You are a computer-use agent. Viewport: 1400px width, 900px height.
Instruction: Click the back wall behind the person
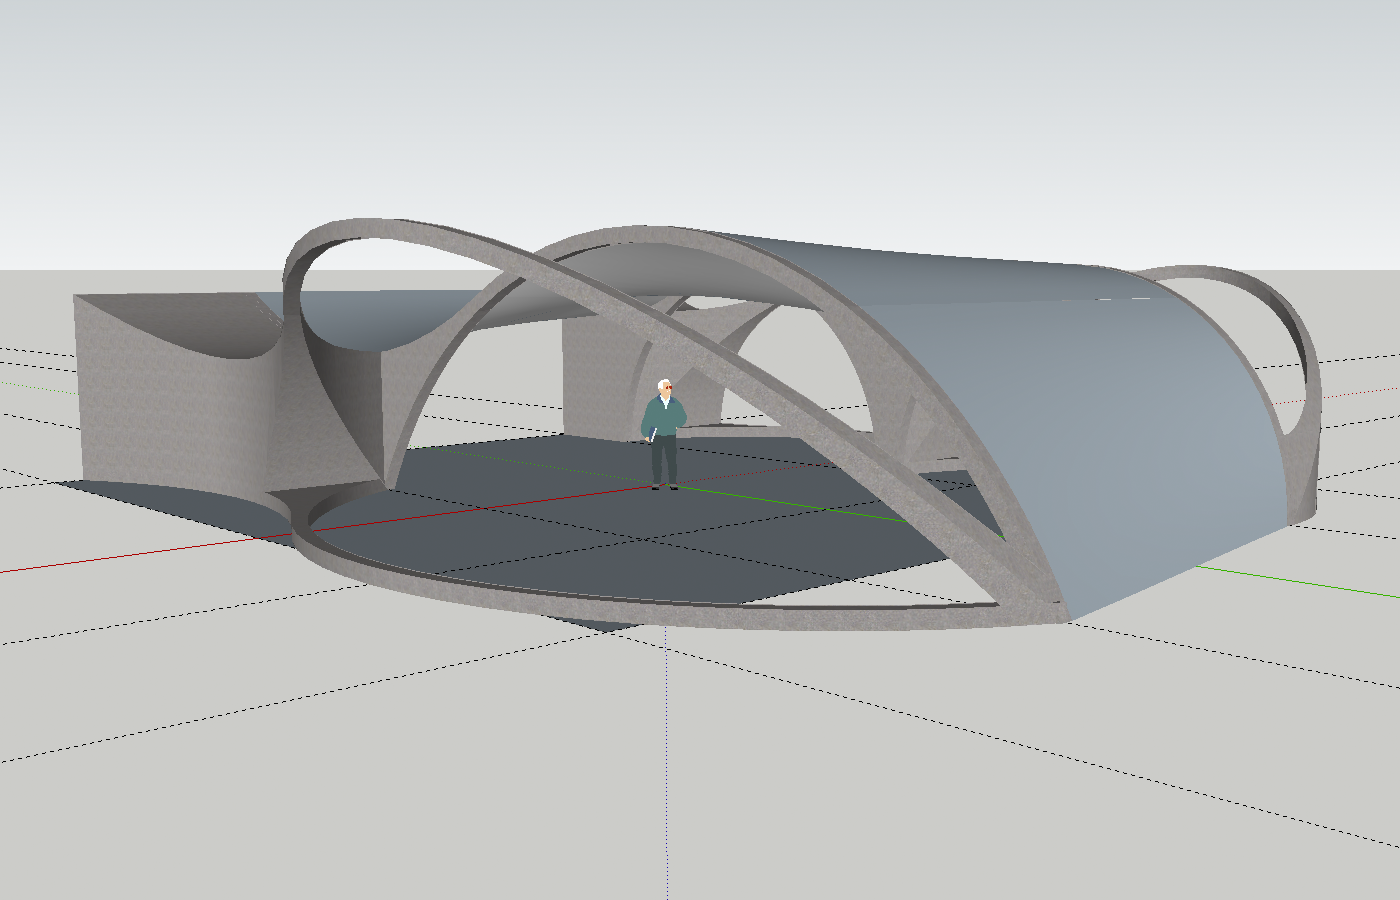coord(600,380)
